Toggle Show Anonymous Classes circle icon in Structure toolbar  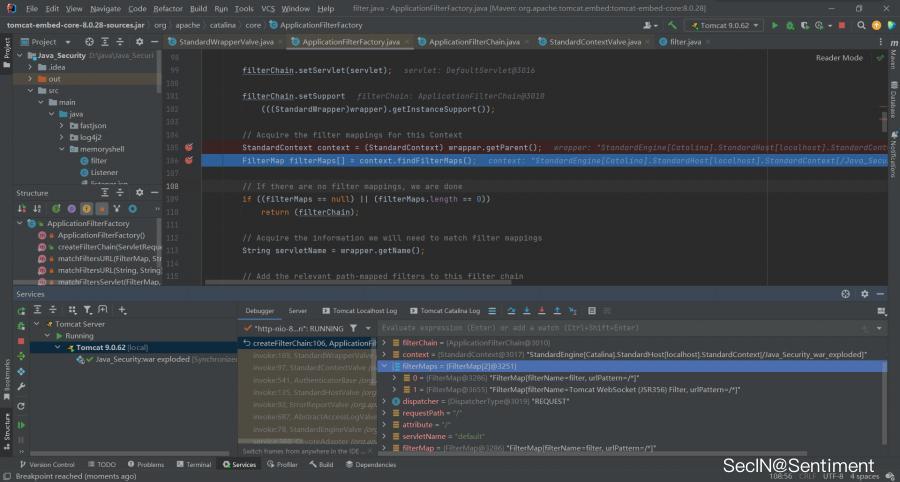[x=133, y=209]
